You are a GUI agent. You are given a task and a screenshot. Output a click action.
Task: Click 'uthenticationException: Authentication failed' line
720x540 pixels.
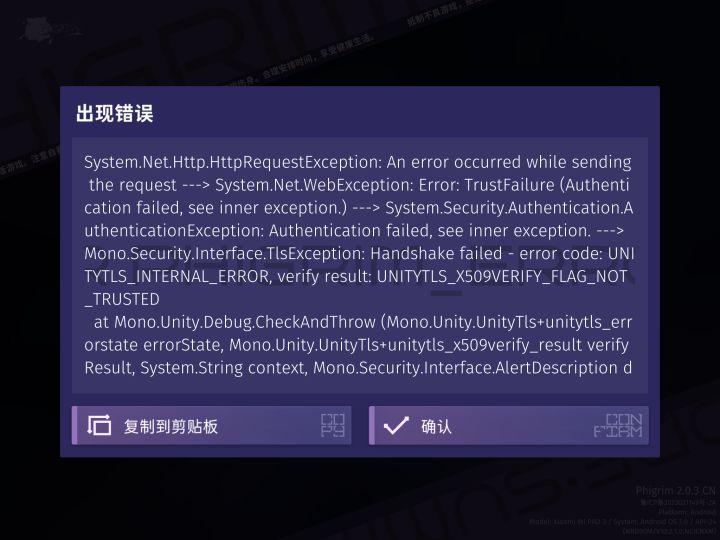click(354, 231)
